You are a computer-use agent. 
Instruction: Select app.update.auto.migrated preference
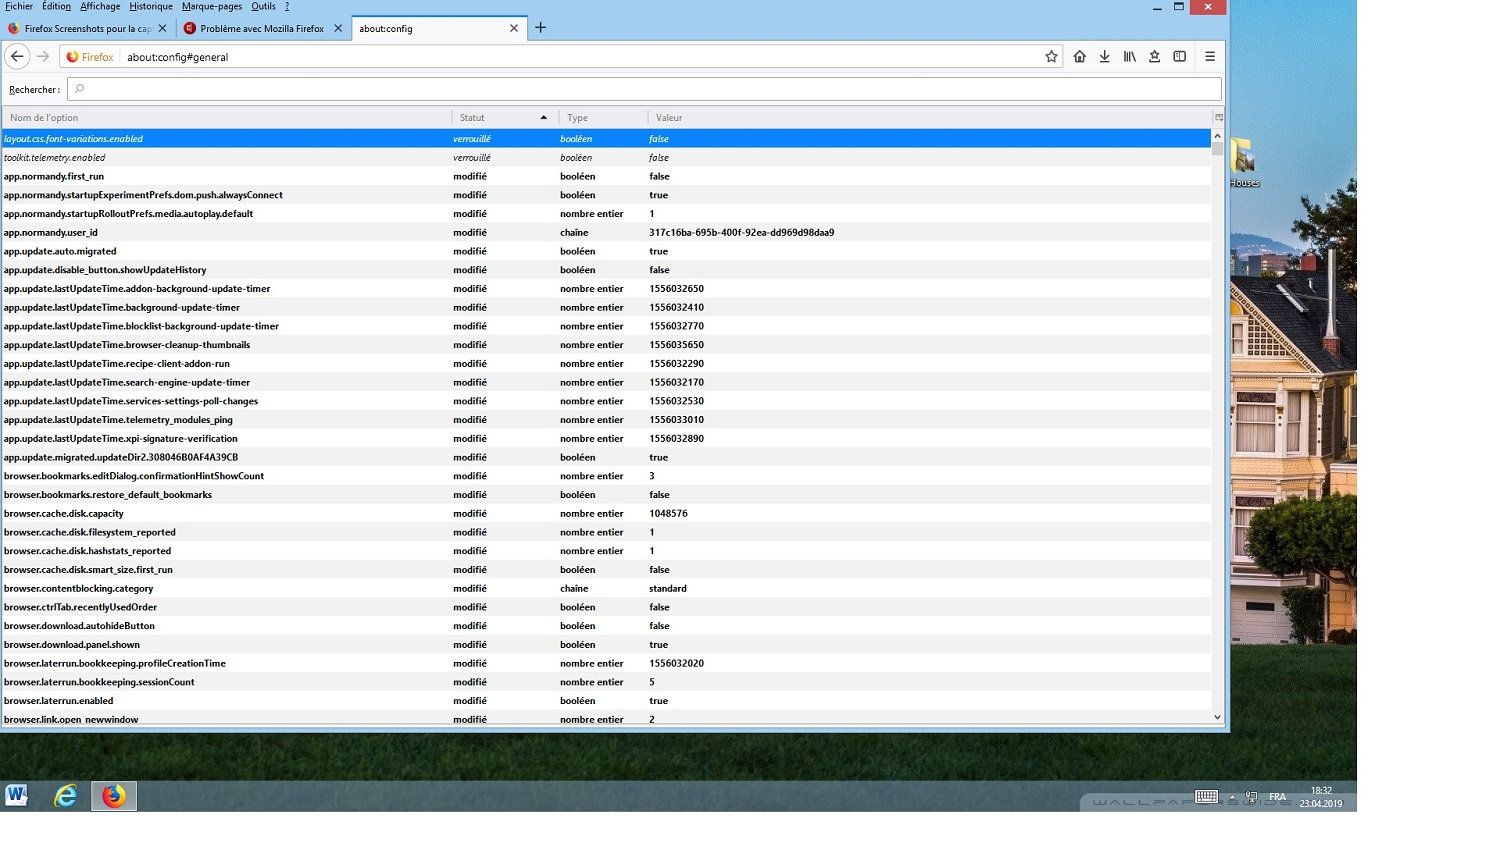tap(606, 251)
